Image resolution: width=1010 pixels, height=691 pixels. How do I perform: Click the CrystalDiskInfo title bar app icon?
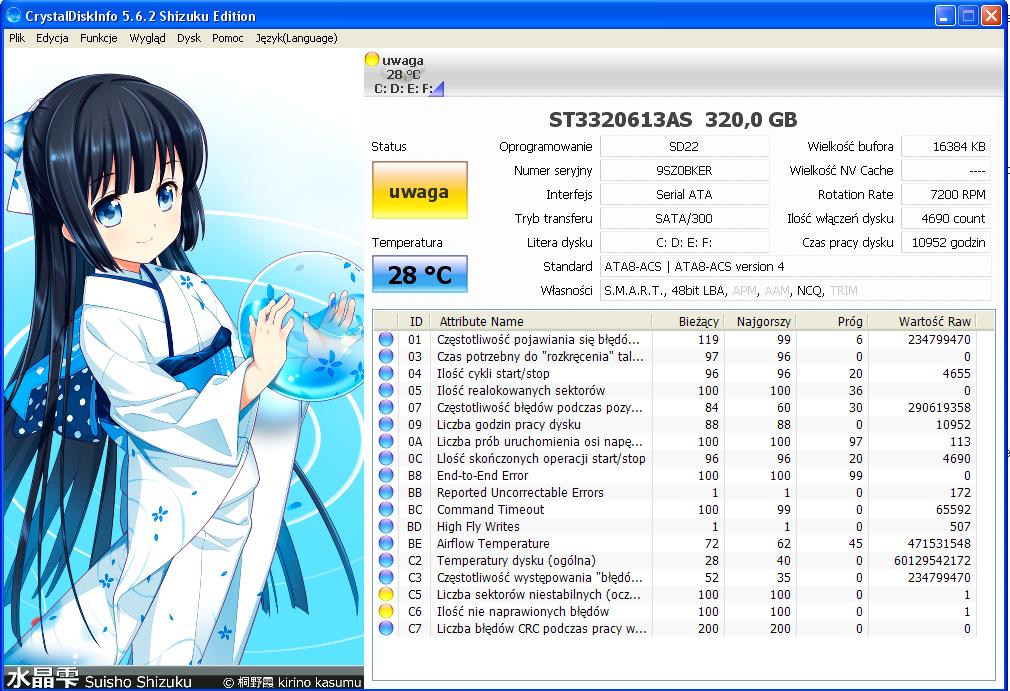[x=13, y=15]
